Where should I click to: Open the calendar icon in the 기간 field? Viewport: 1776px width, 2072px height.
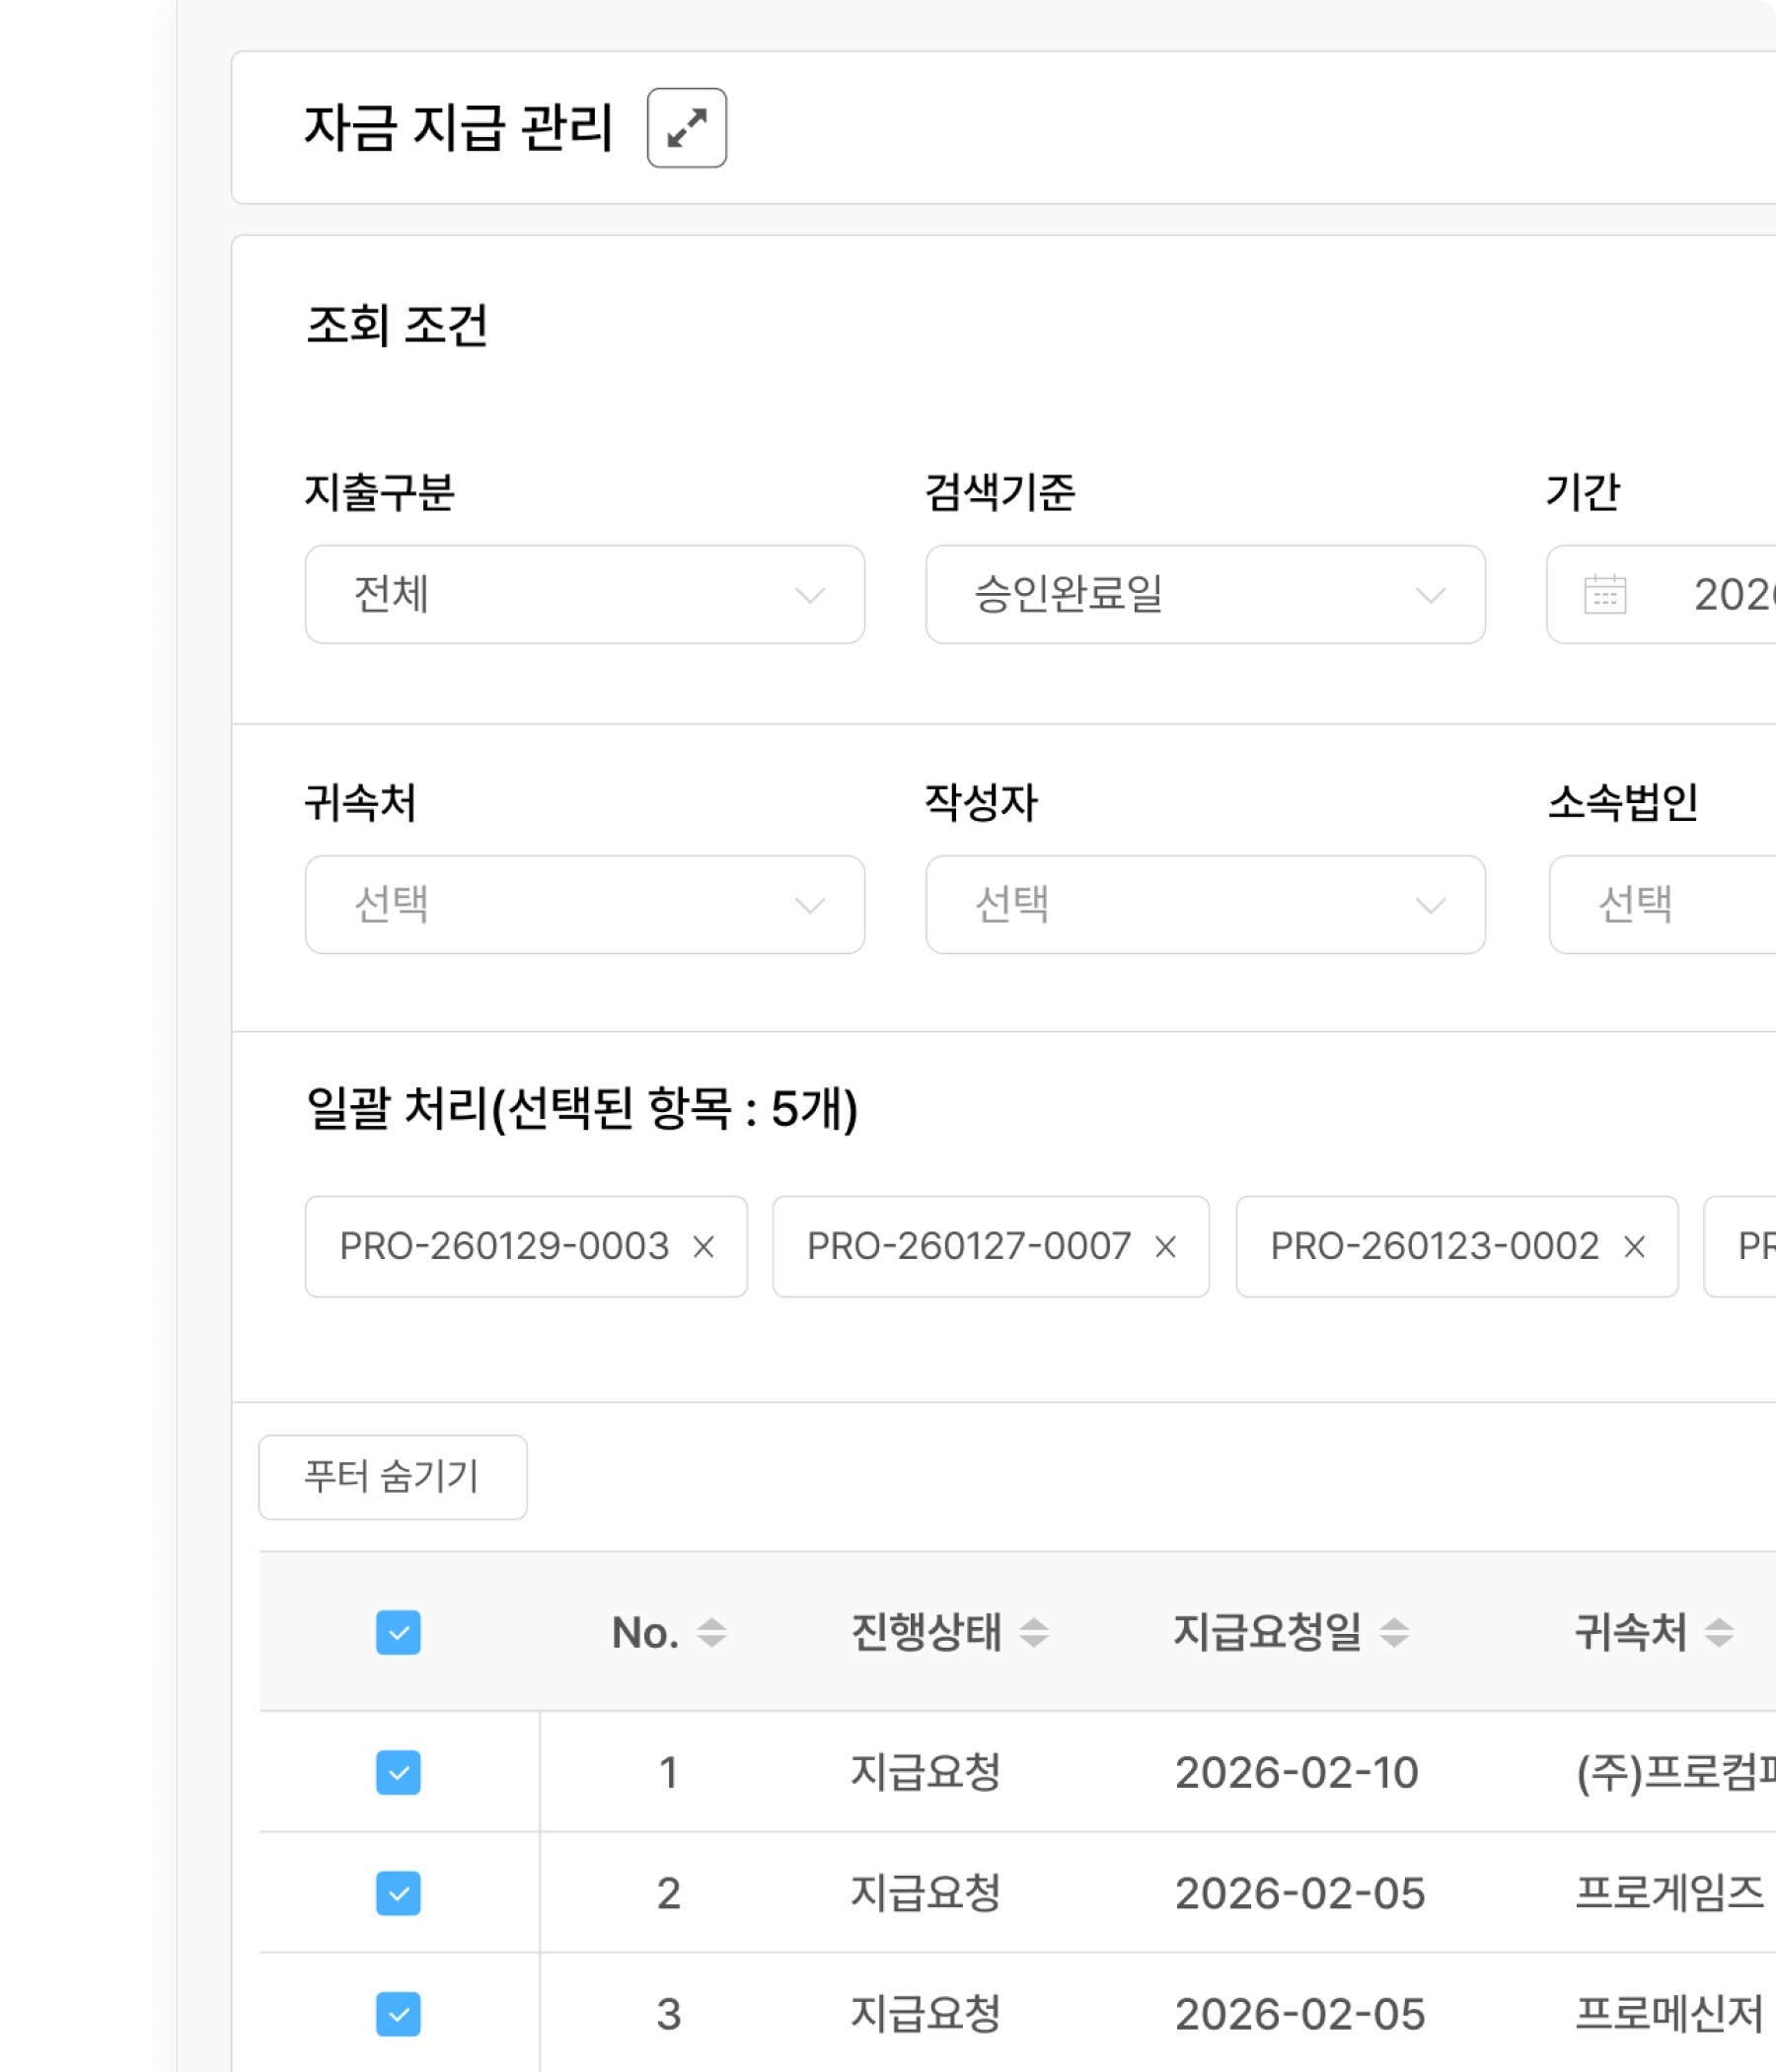pos(1605,595)
